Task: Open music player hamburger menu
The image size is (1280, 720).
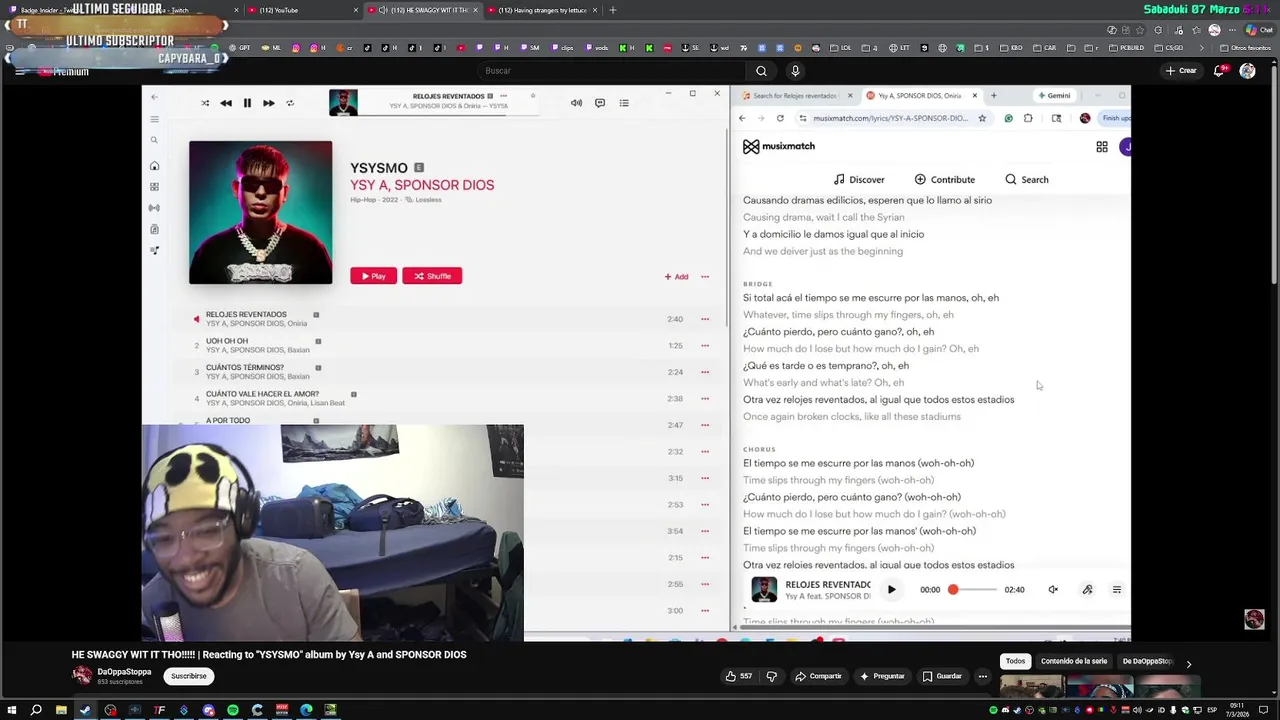Action: pyautogui.click(x=154, y=119)
